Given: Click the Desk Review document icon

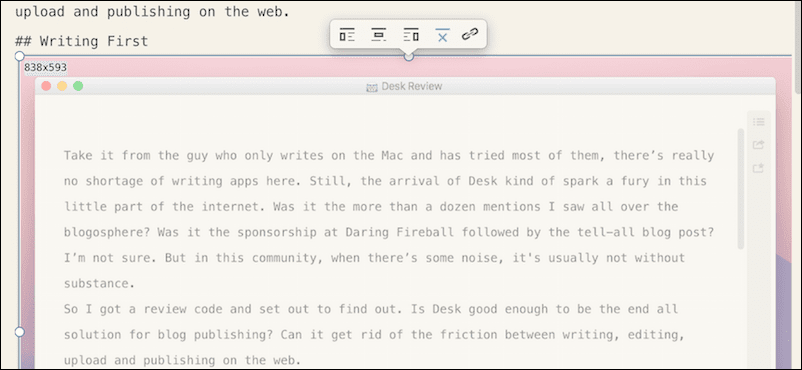Looking at the screenshot, I should tap(372, 87).
